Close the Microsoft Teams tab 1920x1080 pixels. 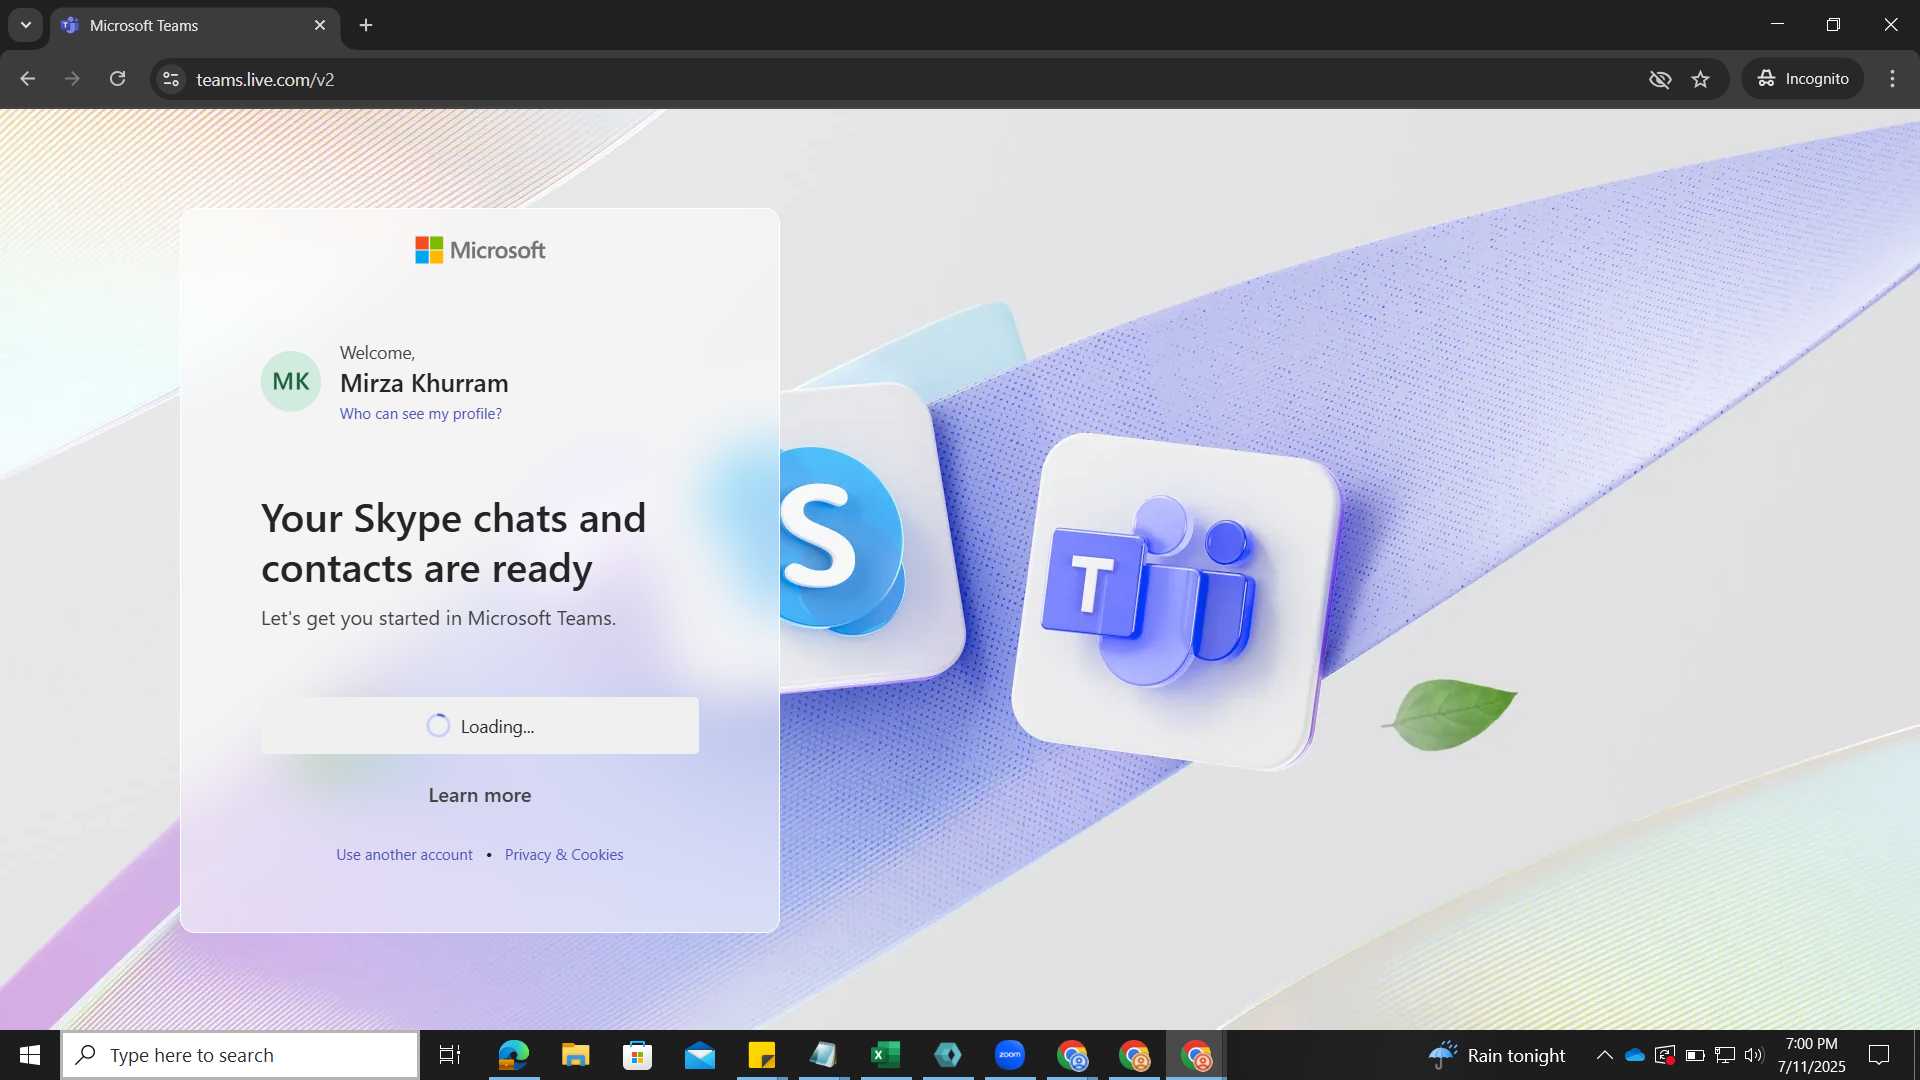(x=320, y=25)
